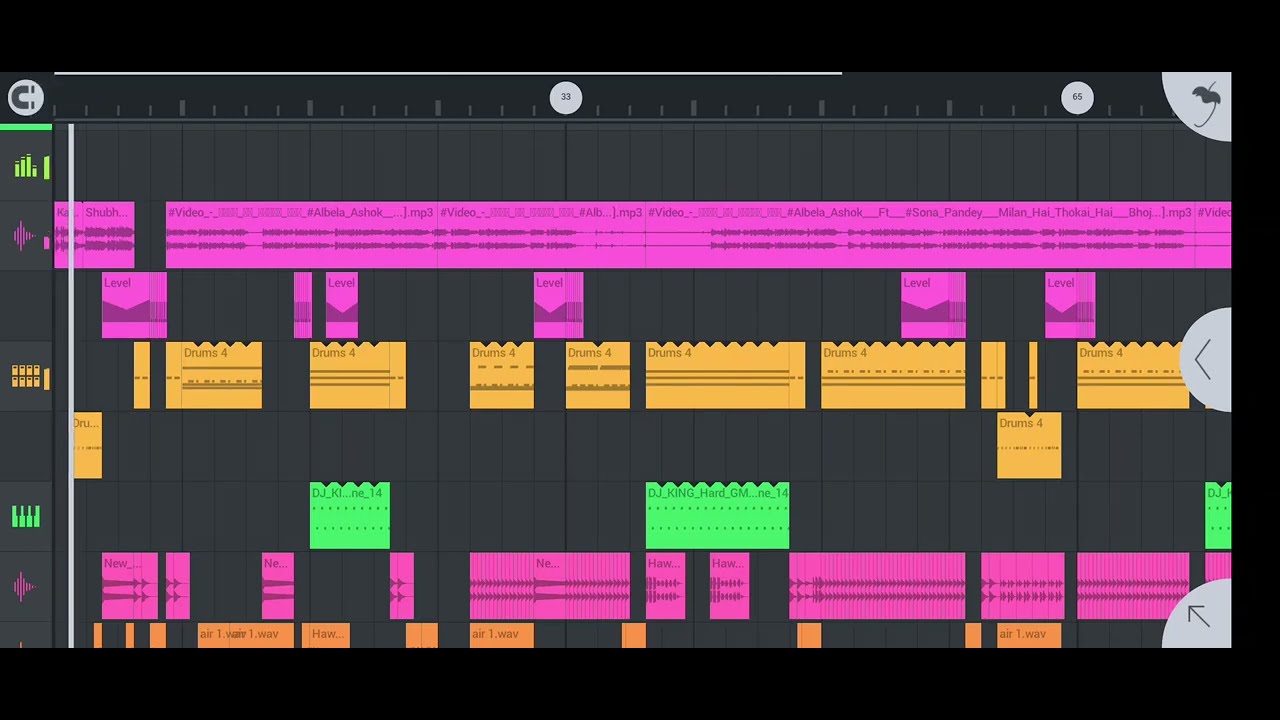
Task: Click the top playback progress bar
Action: coord(448,73)
